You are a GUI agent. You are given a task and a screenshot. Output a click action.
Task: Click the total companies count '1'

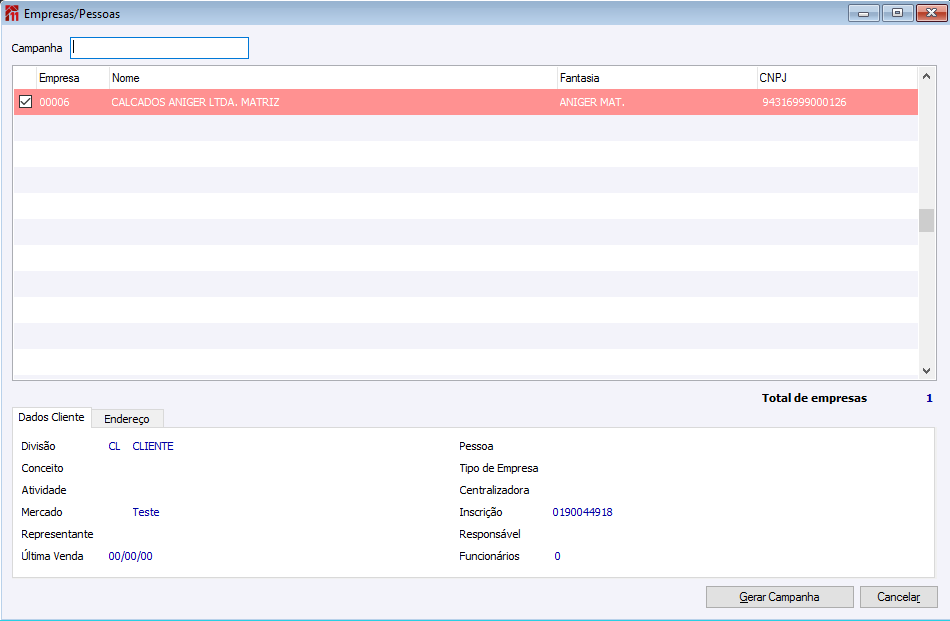click(929, 398)
